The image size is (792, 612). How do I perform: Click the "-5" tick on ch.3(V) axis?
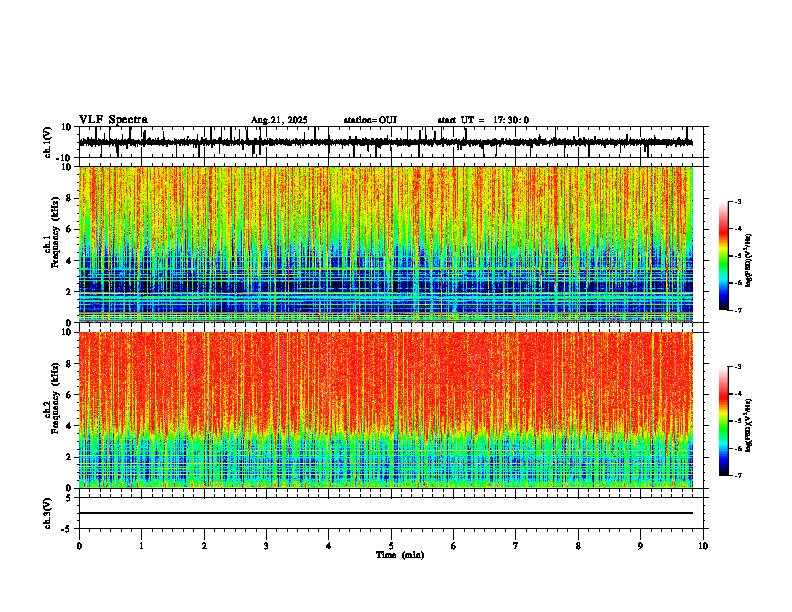(x=68, y=529)
